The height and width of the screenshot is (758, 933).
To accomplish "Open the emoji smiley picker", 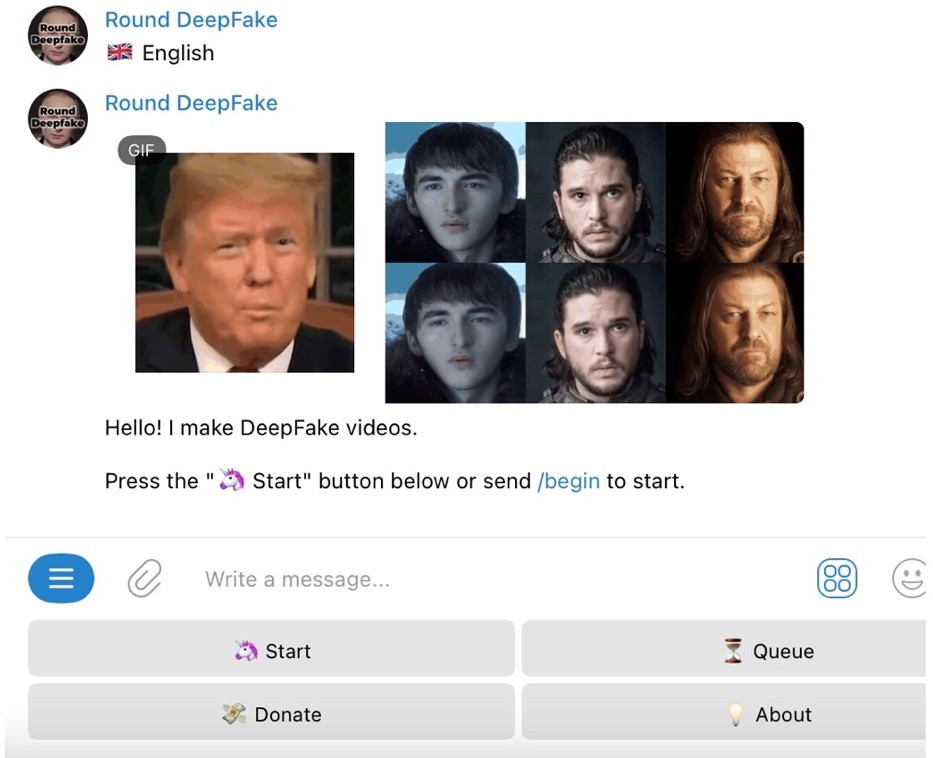I will pos(910,578).
